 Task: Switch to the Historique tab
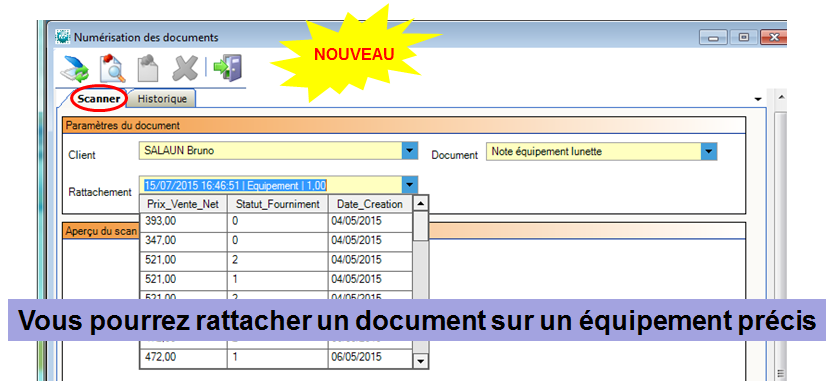click(162, 99)
